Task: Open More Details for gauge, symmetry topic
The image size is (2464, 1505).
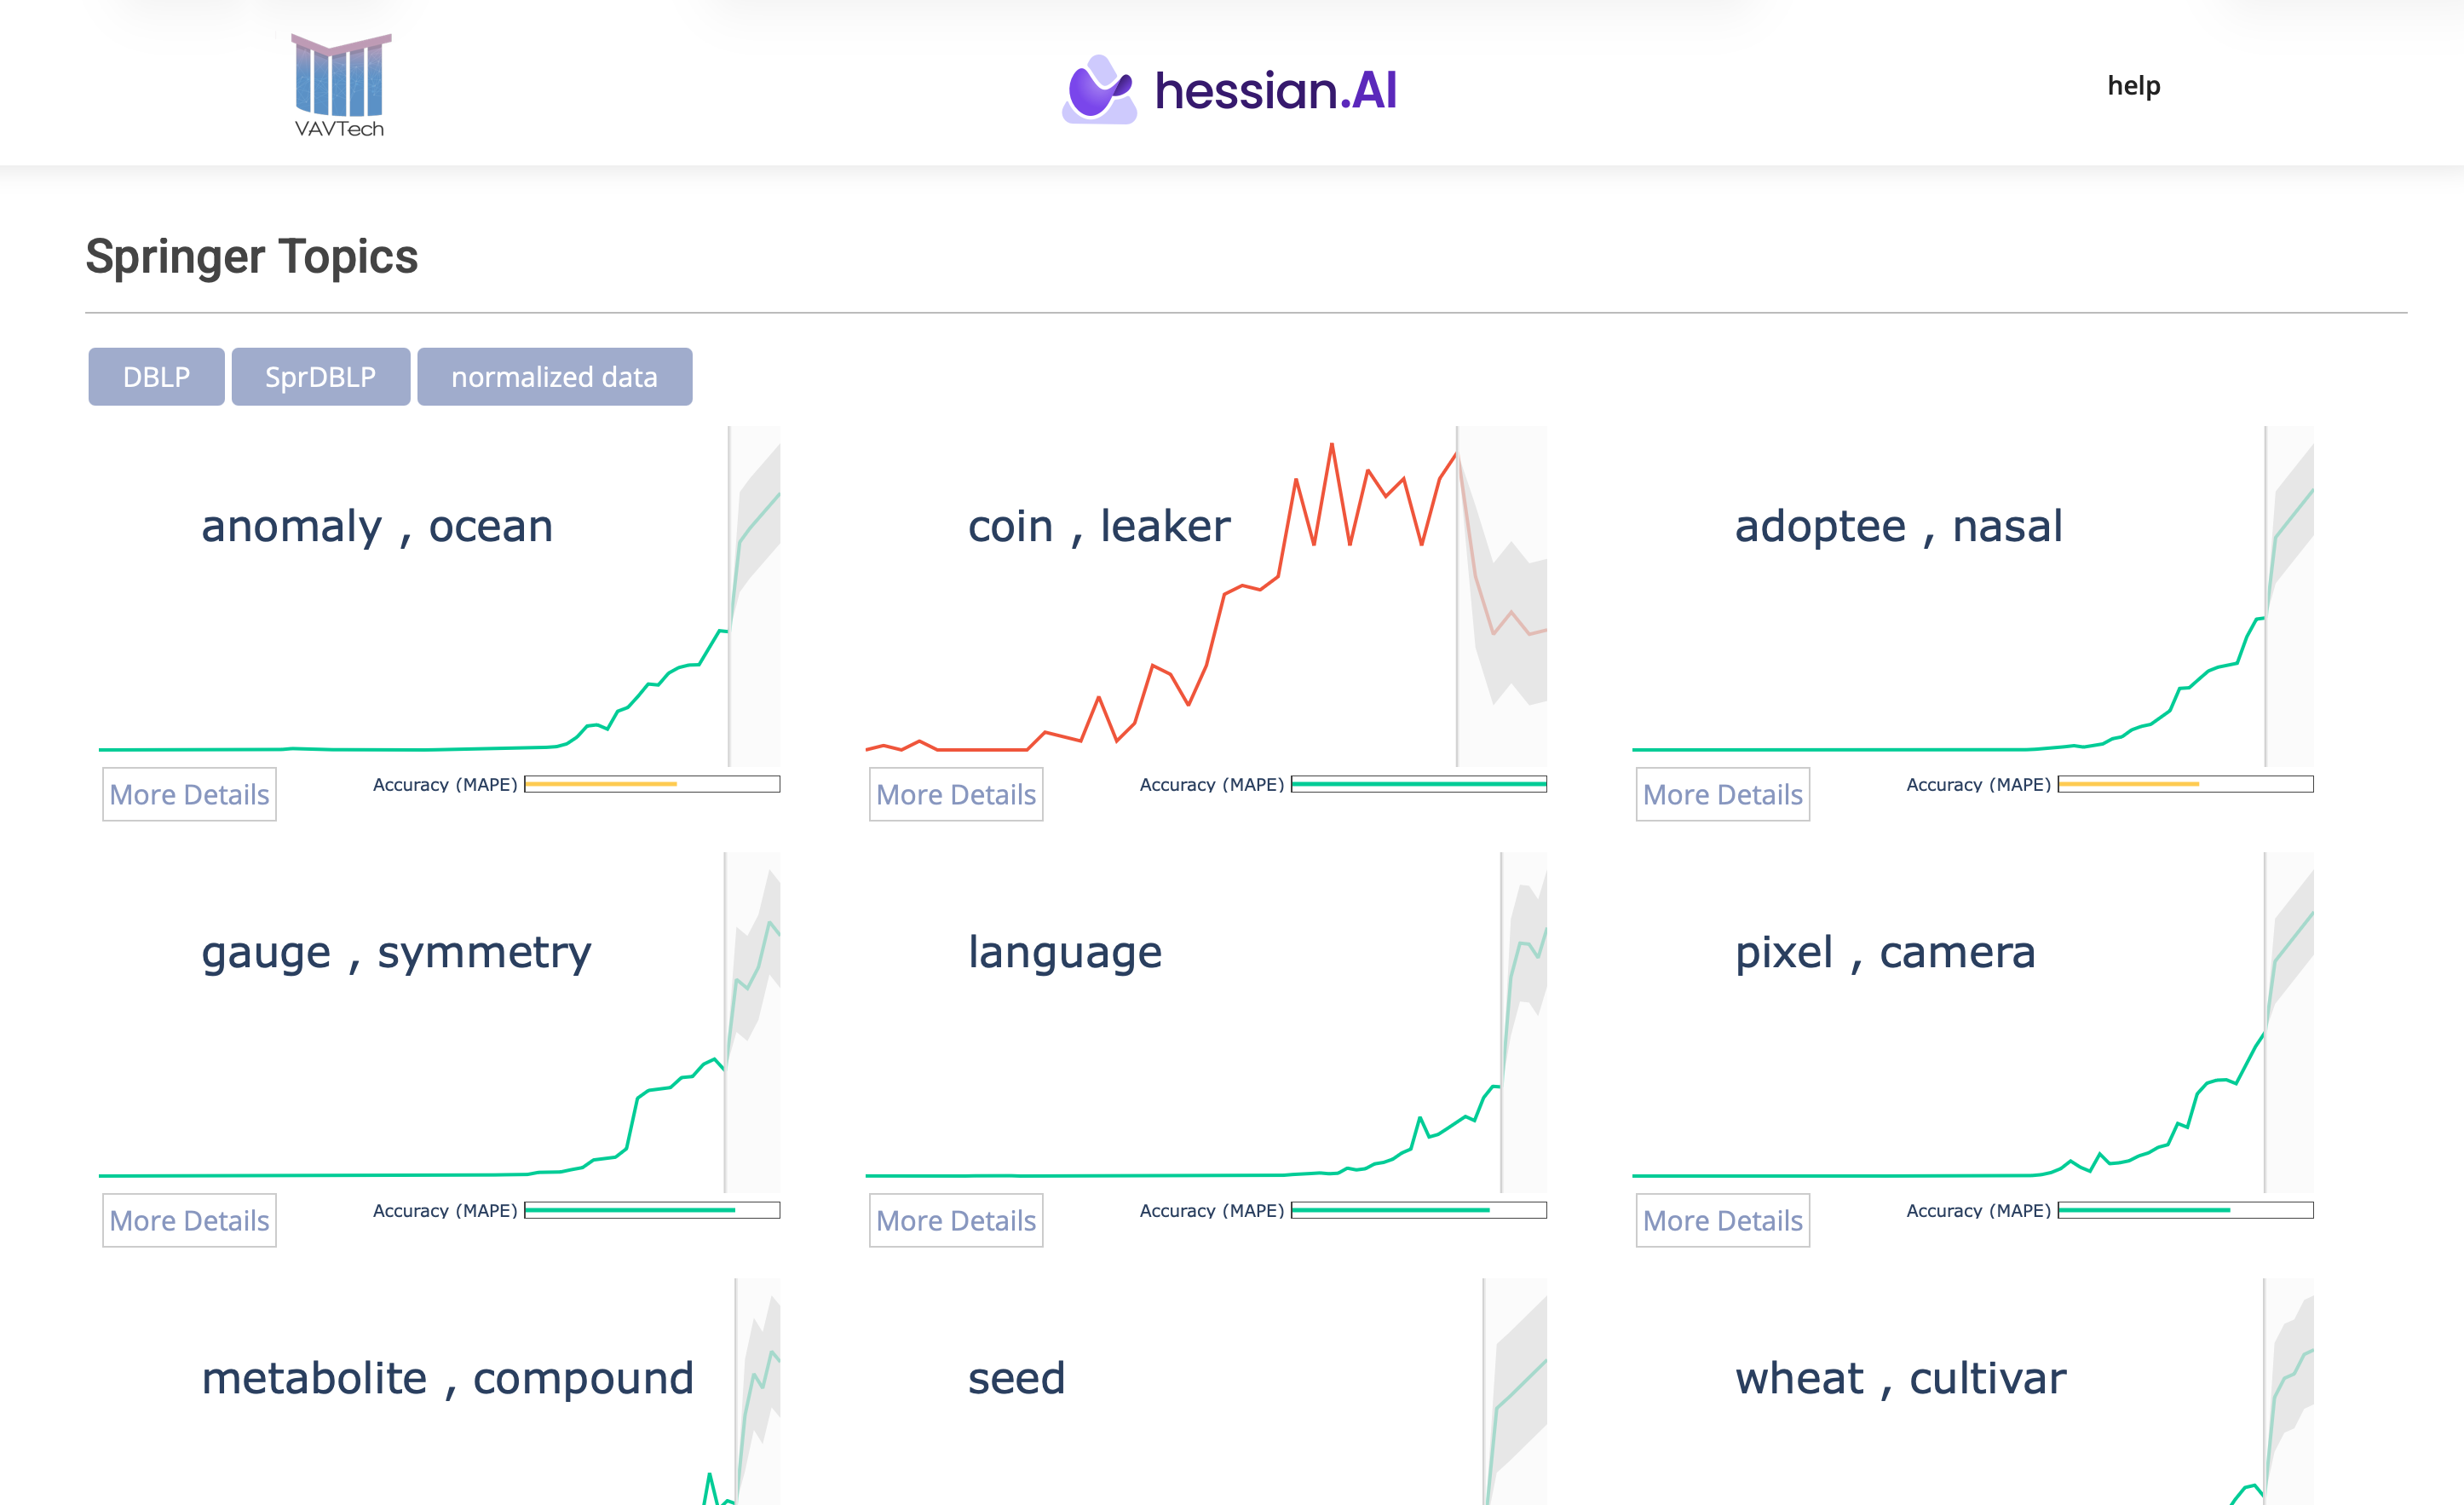Action: pyautogui.click(x=188, y=1220)
